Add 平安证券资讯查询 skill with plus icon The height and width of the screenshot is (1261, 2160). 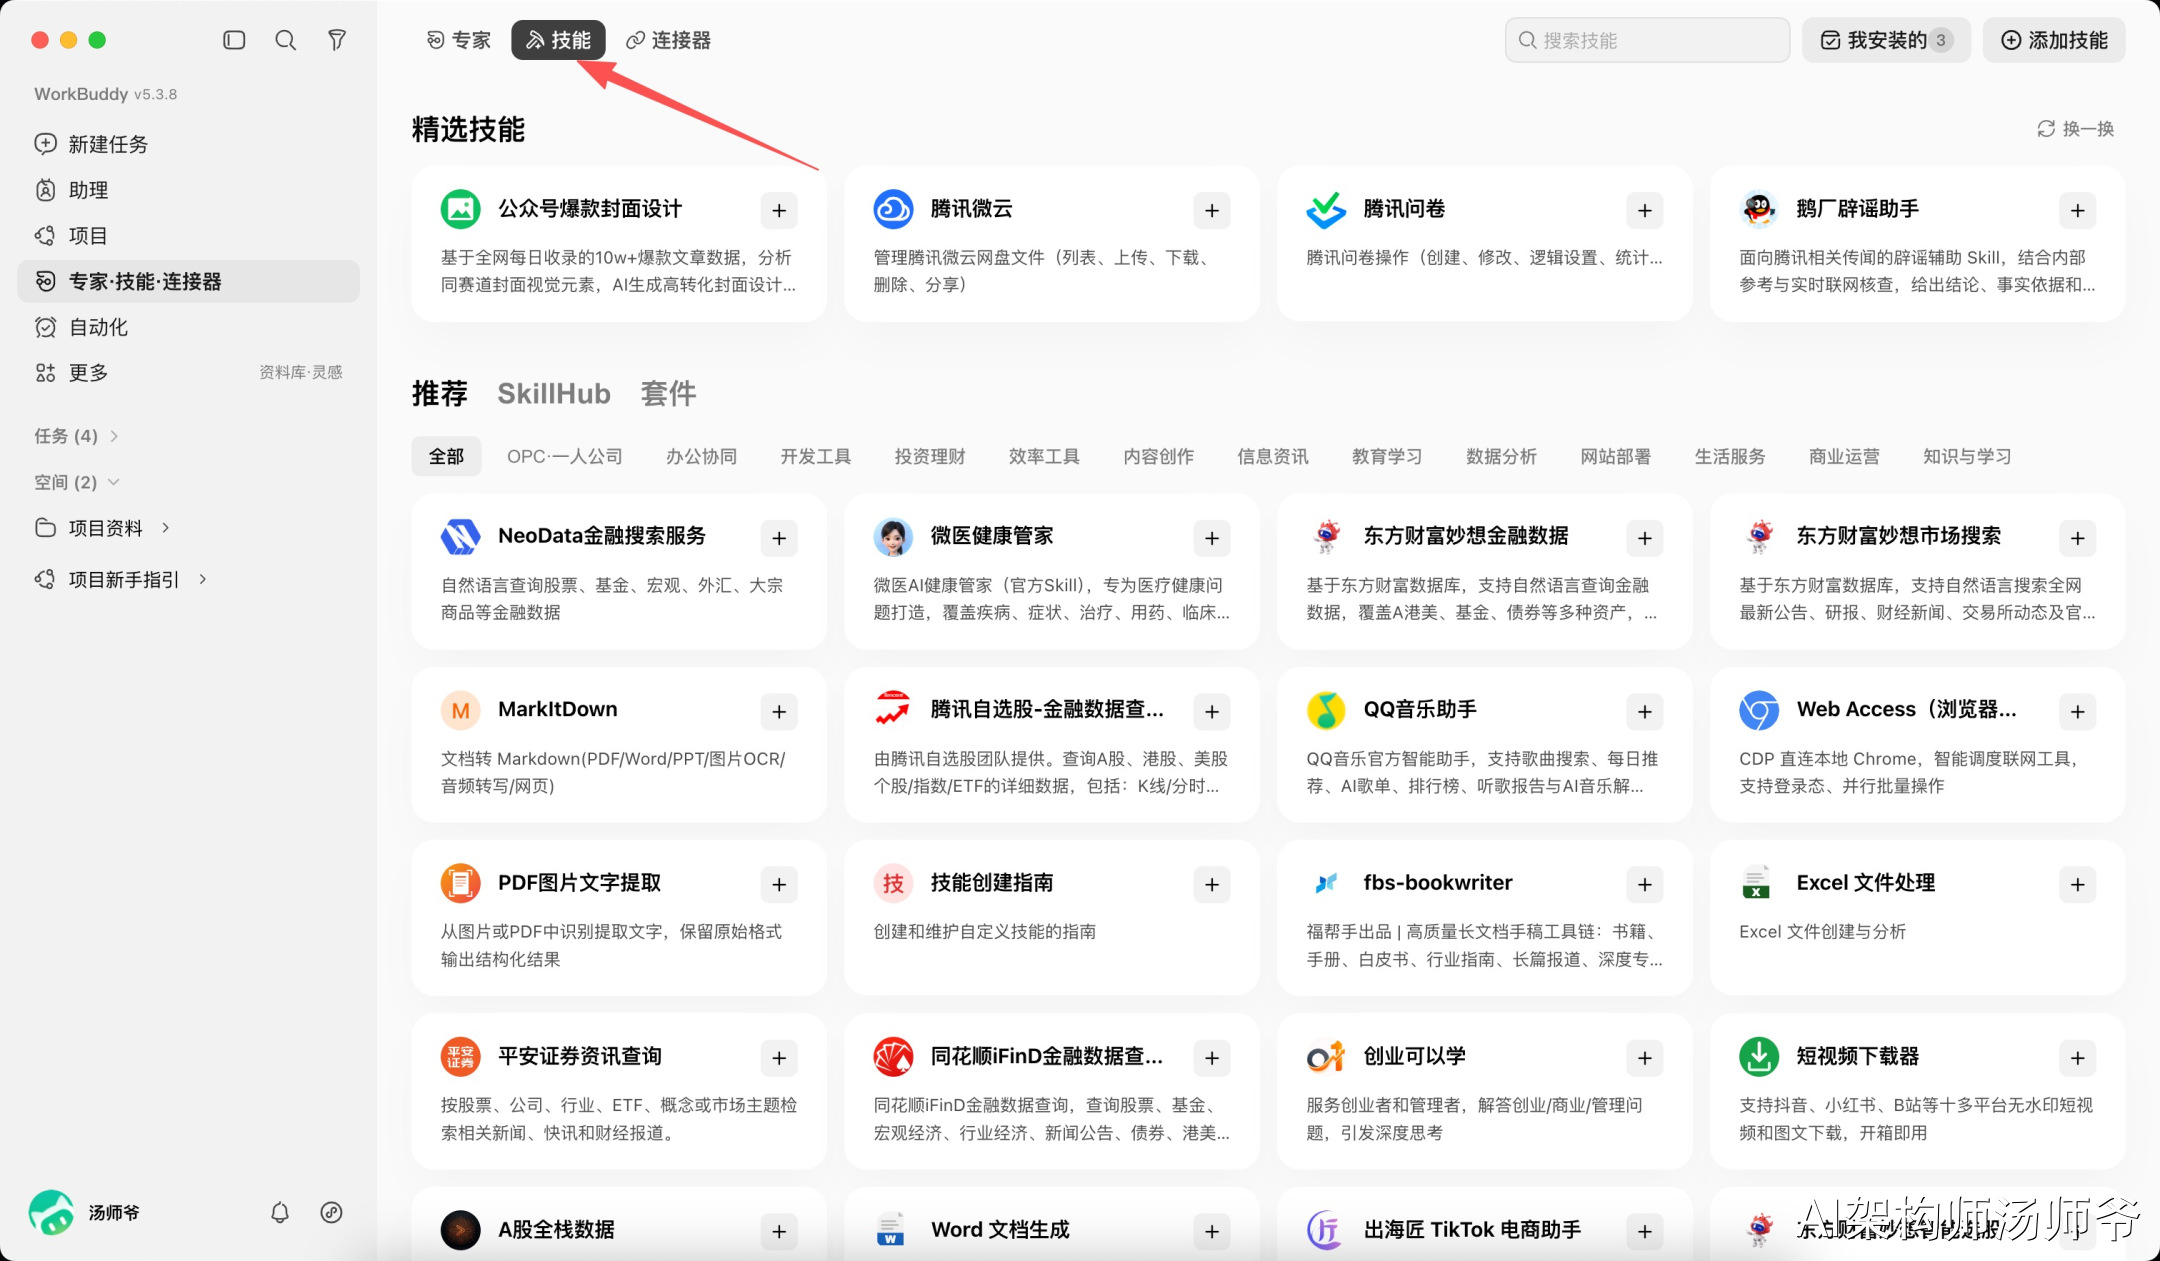click(x=779, y=1058)
